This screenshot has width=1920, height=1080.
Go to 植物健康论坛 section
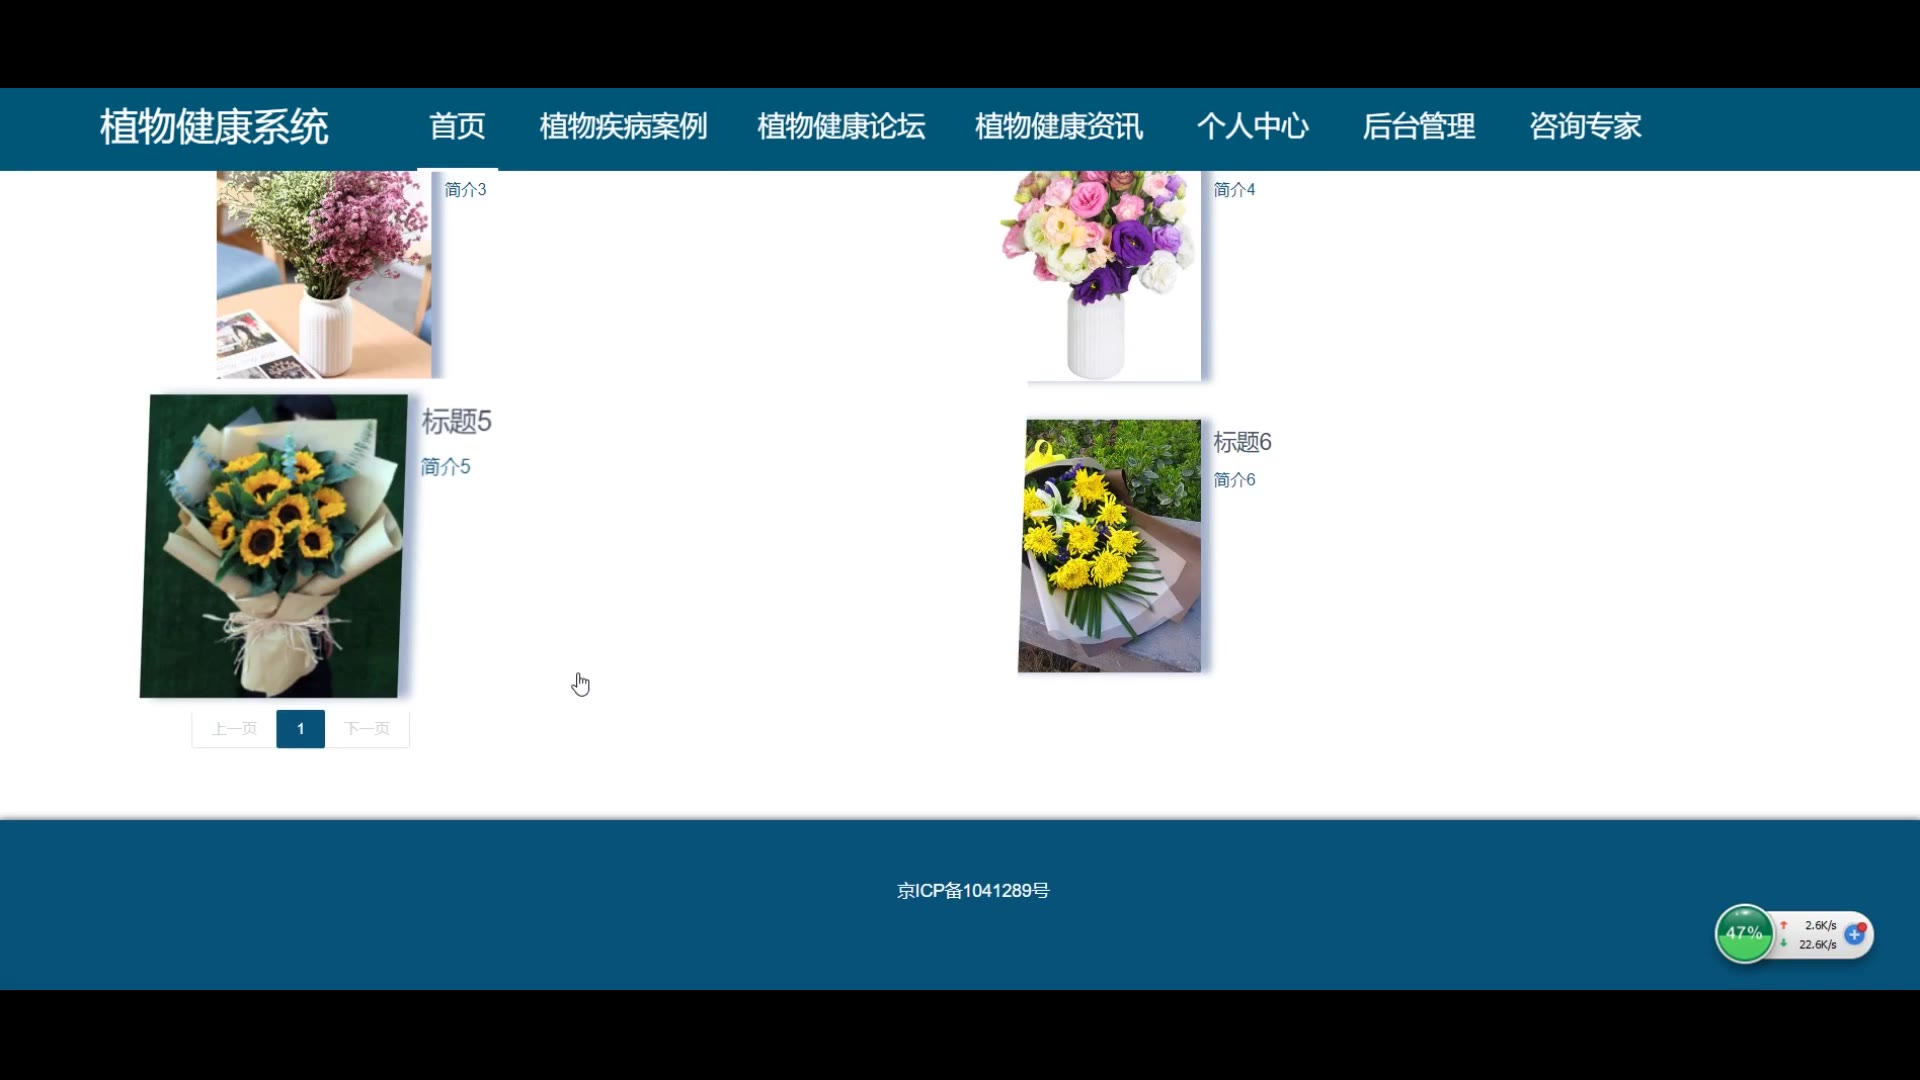point(841,127)
